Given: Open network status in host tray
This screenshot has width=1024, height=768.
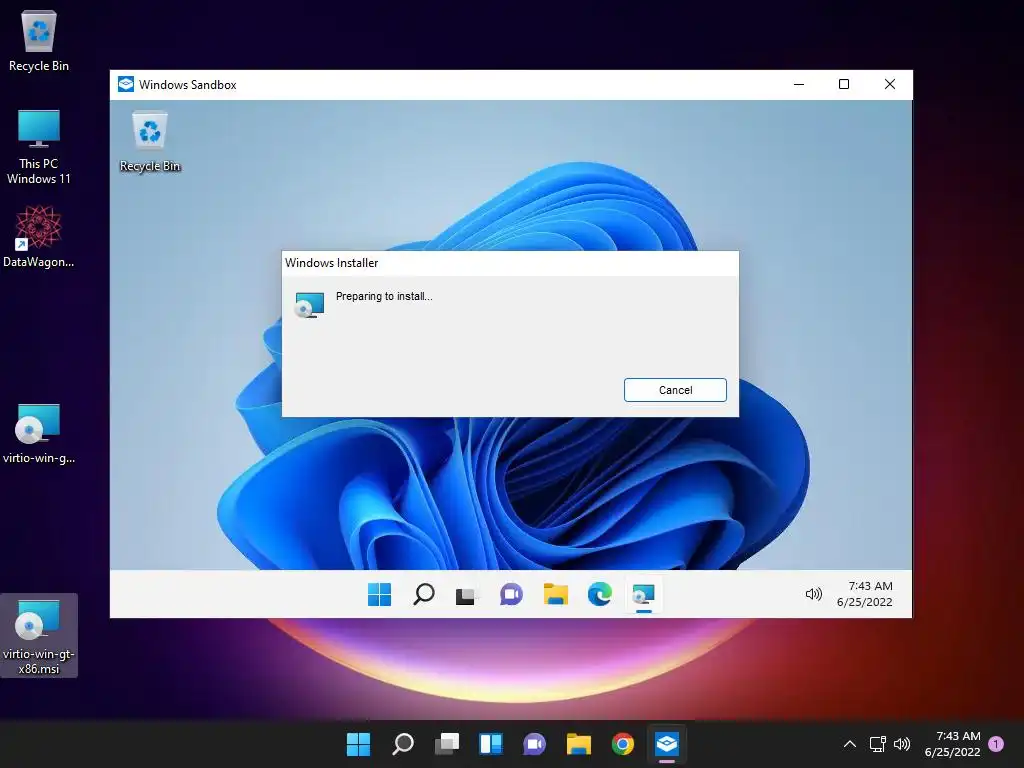Looking at the screenshot, I should click(878, 744).
